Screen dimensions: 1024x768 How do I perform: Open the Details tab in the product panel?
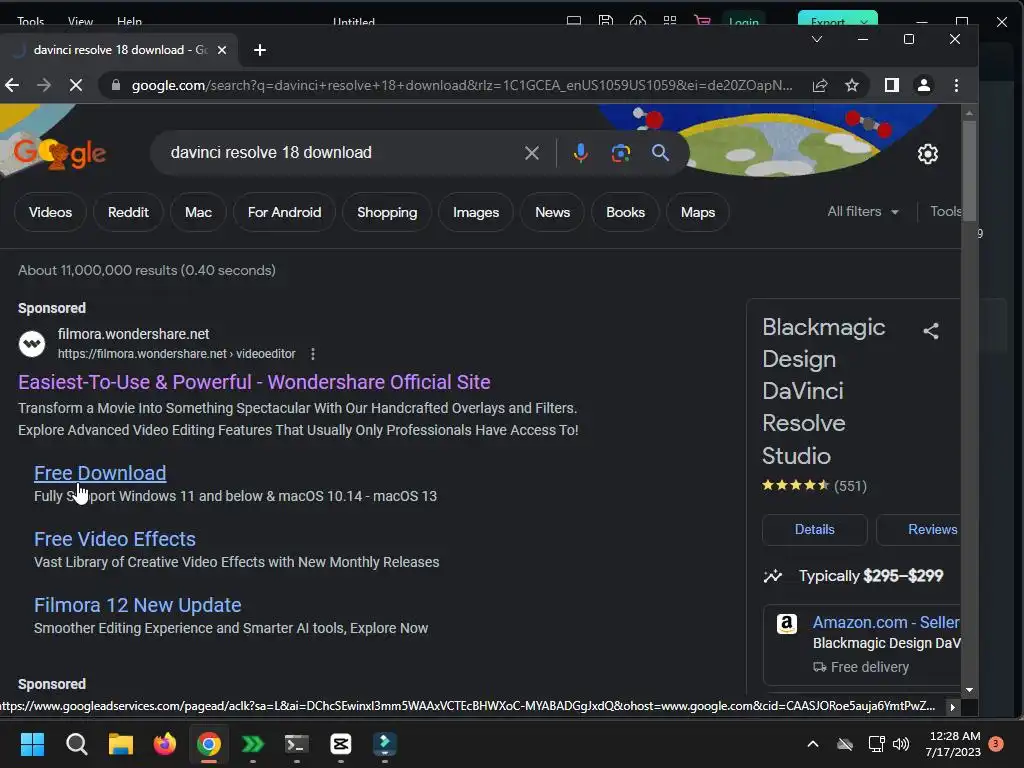(814, 530)
